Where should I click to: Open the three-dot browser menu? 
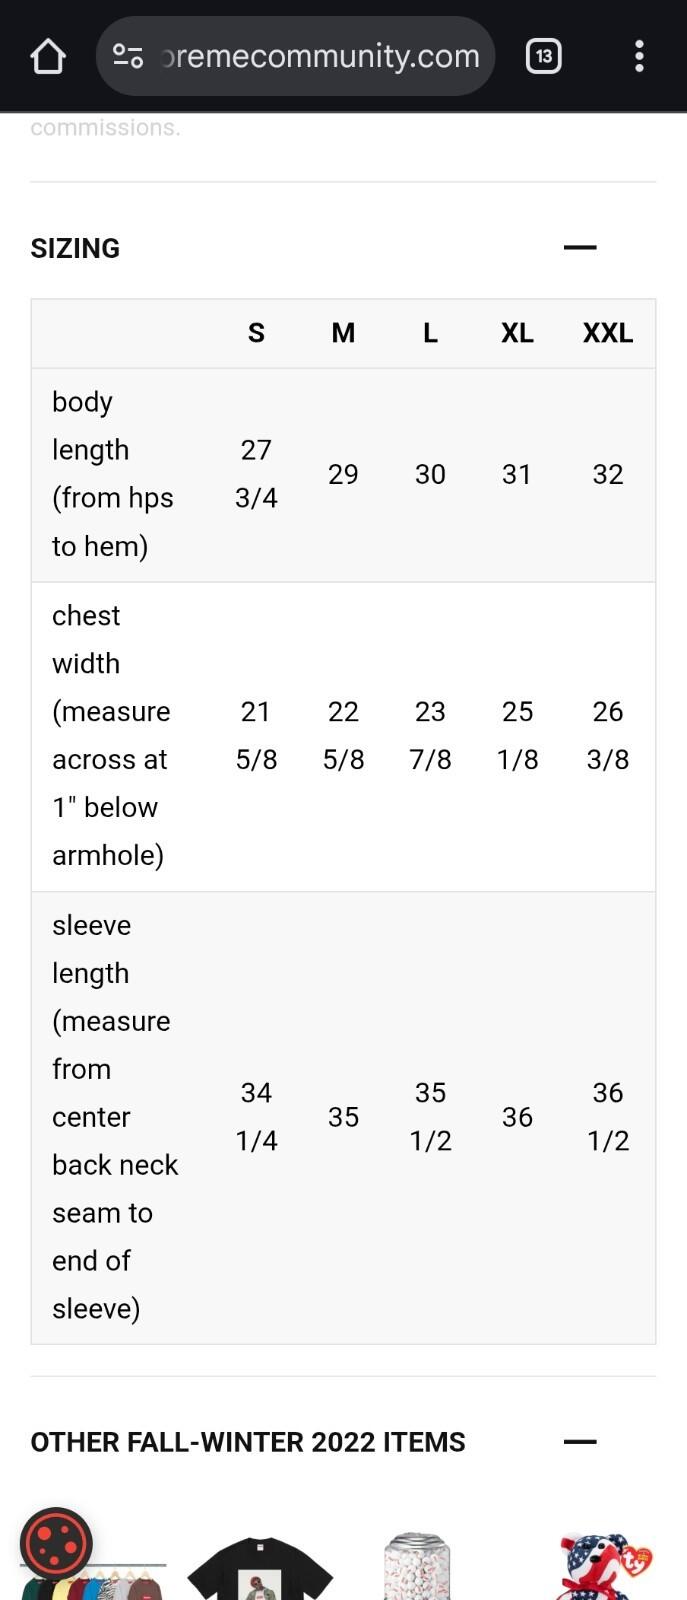point(639,56)
